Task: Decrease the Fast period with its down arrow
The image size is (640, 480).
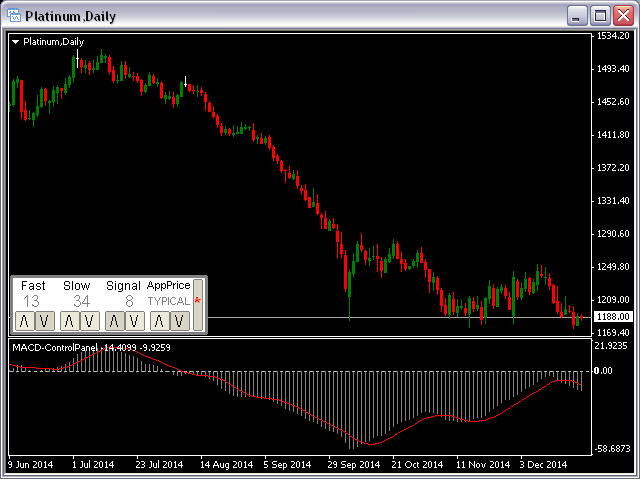Action: [44, 321]
